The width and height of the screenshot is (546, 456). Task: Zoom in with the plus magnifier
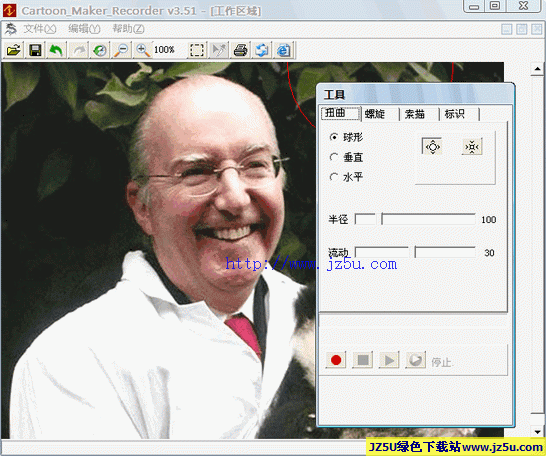(x=143, y=50)
